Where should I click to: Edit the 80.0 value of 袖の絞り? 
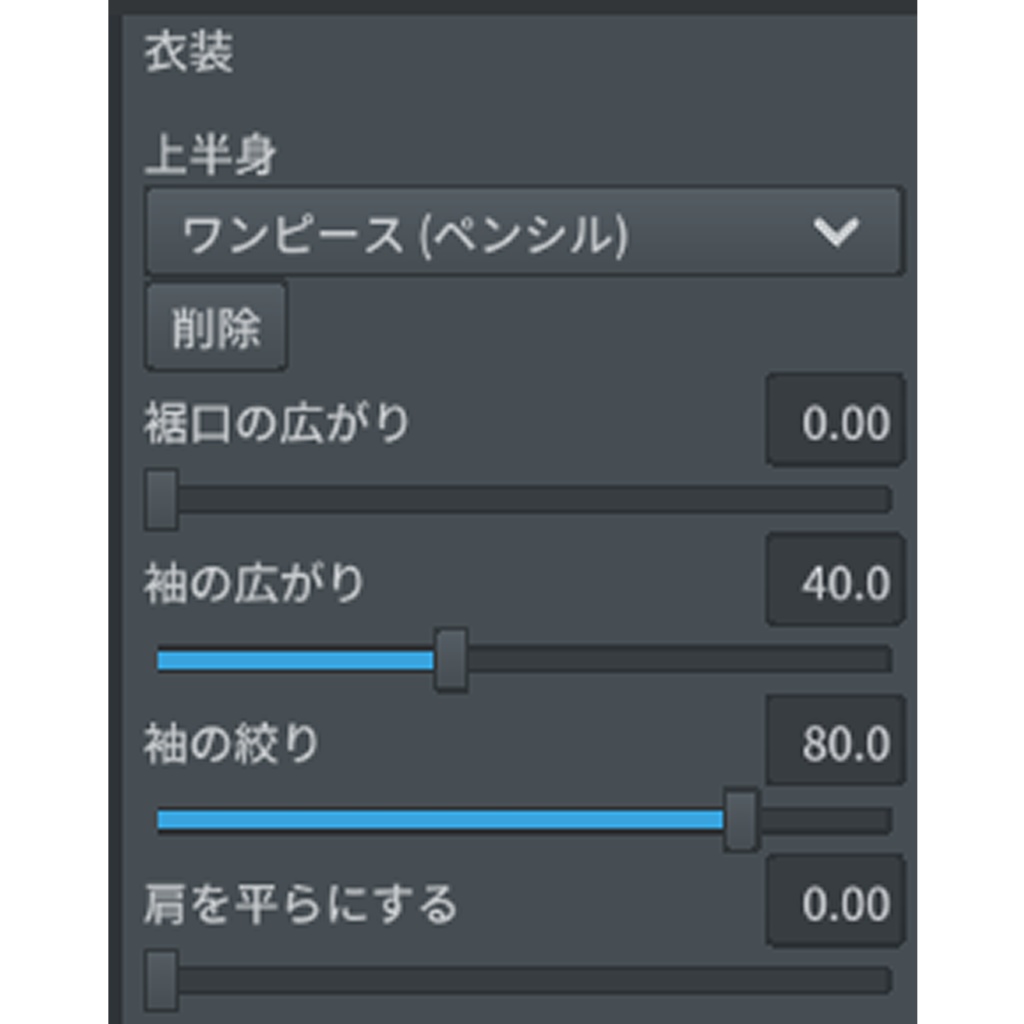click(835, 740)
